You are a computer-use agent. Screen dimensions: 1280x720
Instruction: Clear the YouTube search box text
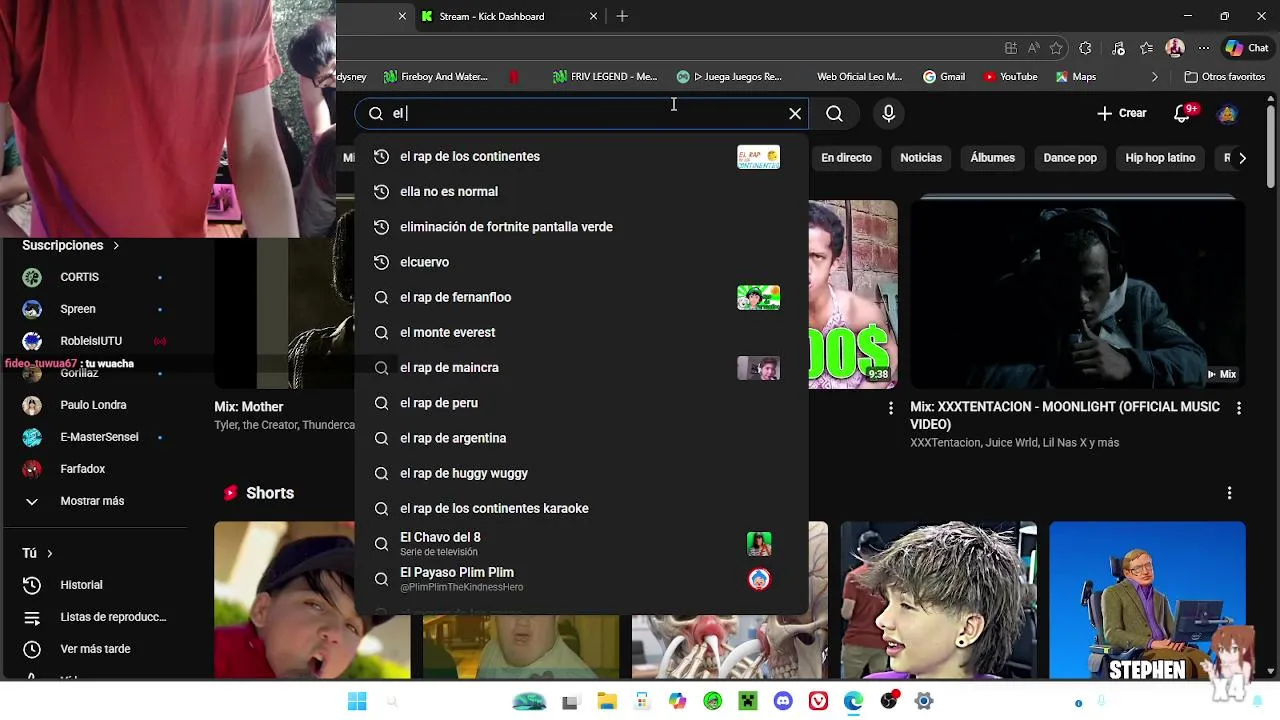pyautogui.click(x=795, y=114)
